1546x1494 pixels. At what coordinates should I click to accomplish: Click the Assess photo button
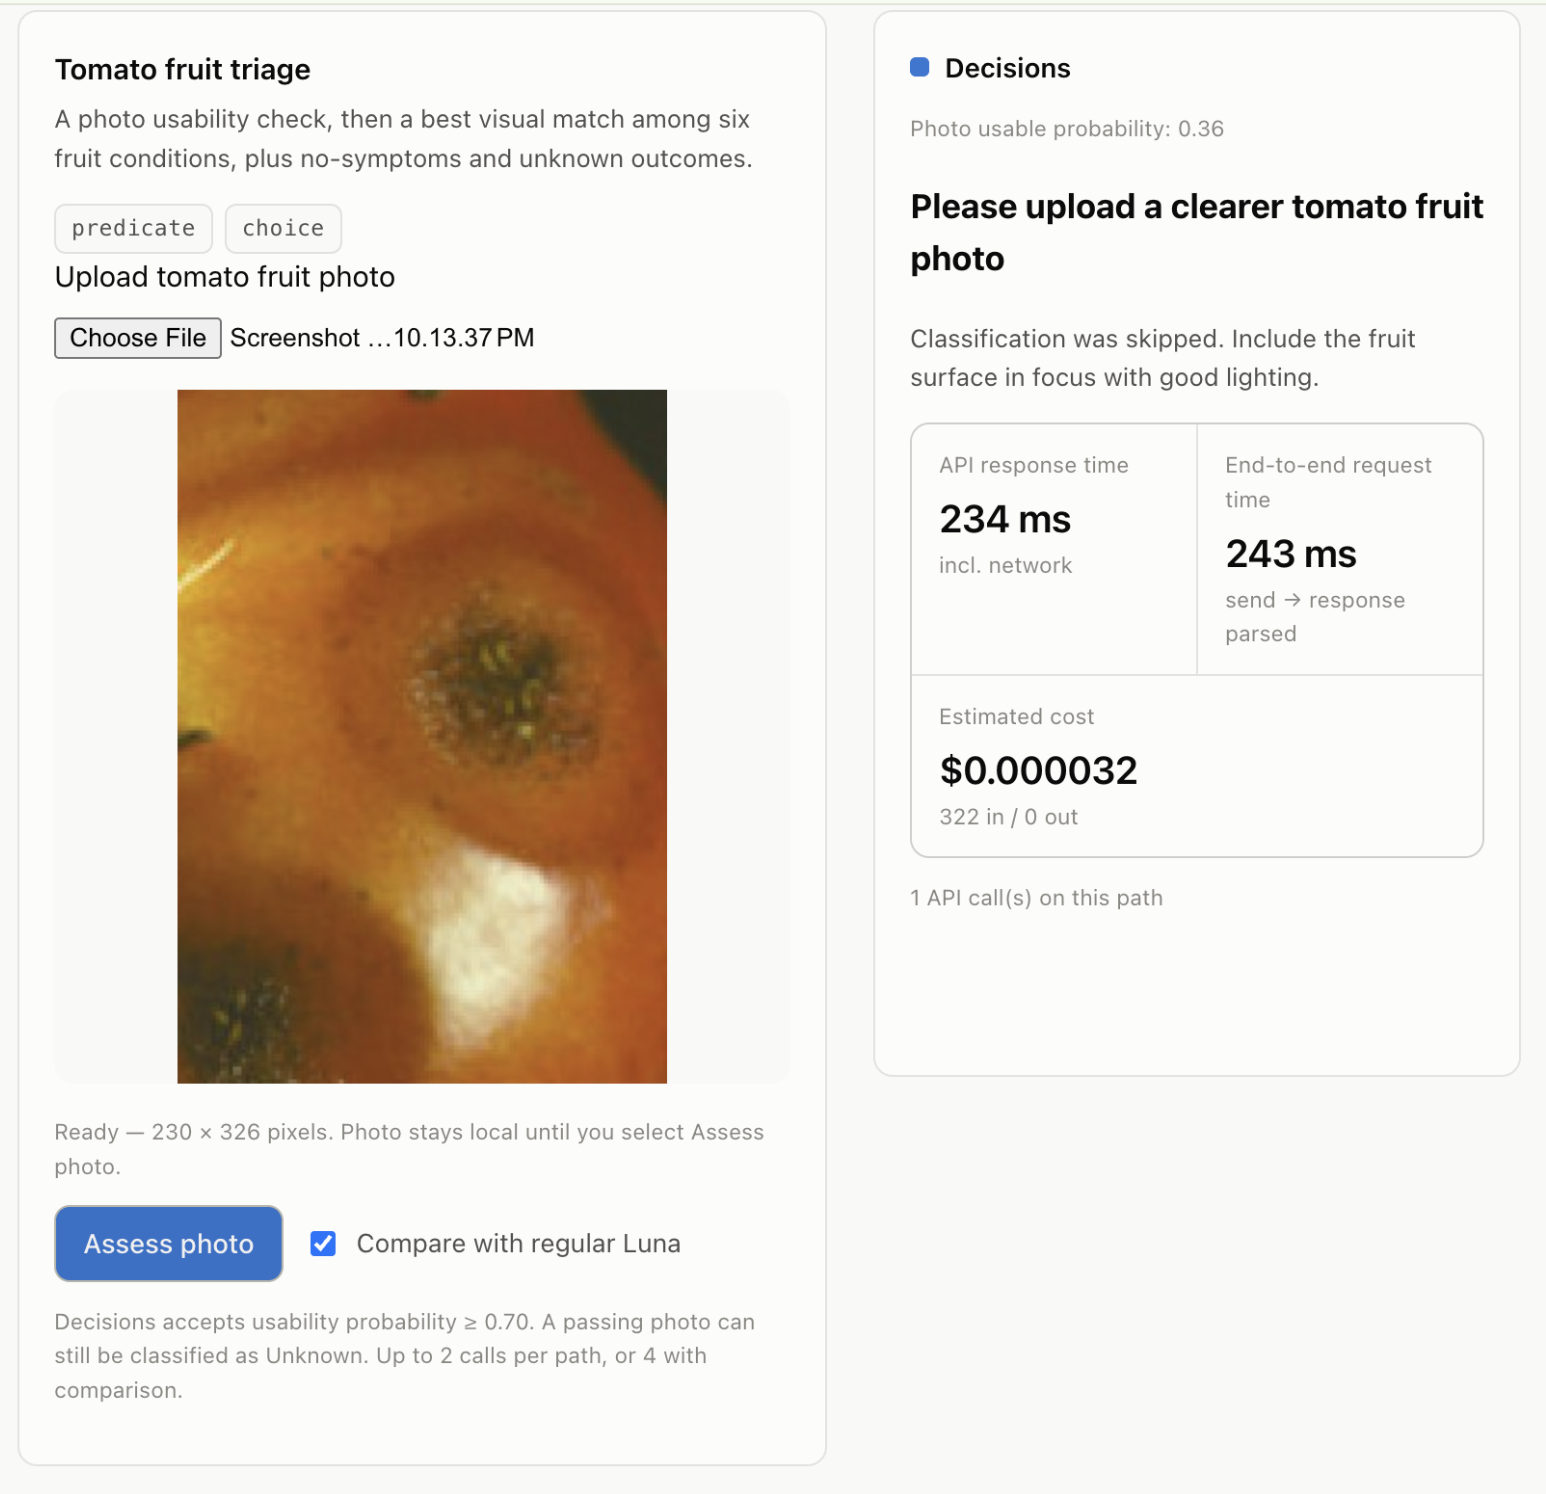coord(169,1243)
